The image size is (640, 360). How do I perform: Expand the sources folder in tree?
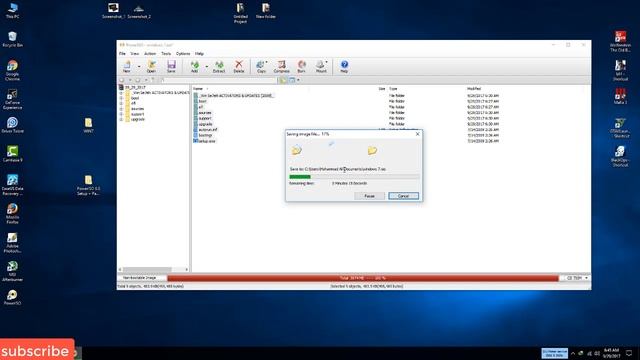click(121, 109)
